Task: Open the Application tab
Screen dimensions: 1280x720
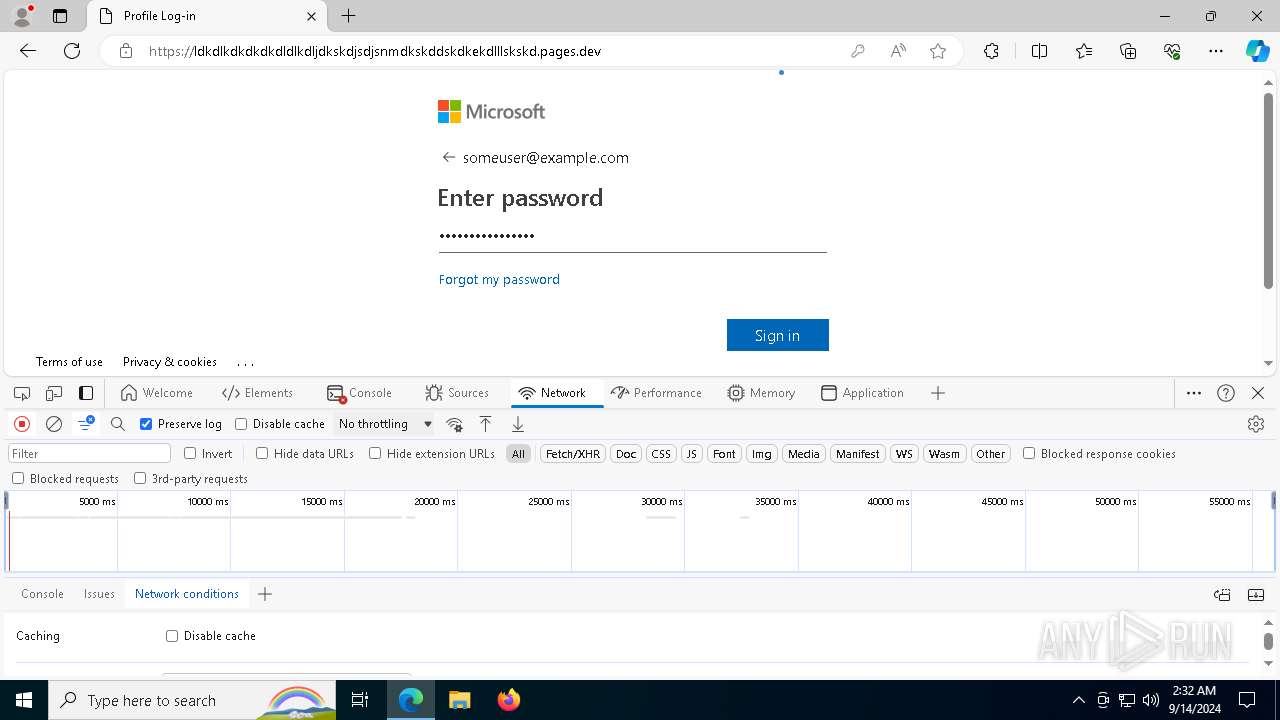Action: (862, 393)
